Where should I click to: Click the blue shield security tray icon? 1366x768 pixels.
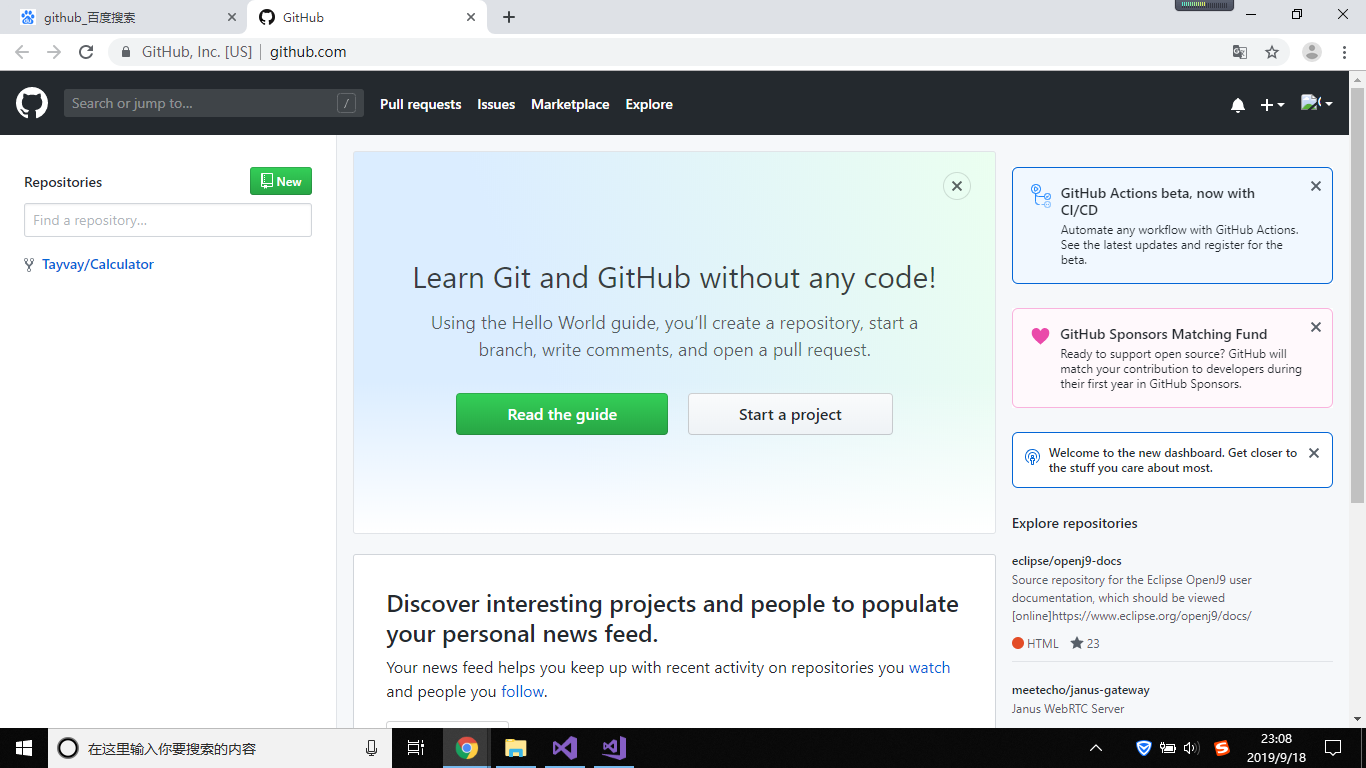[x=1144, y=748]
